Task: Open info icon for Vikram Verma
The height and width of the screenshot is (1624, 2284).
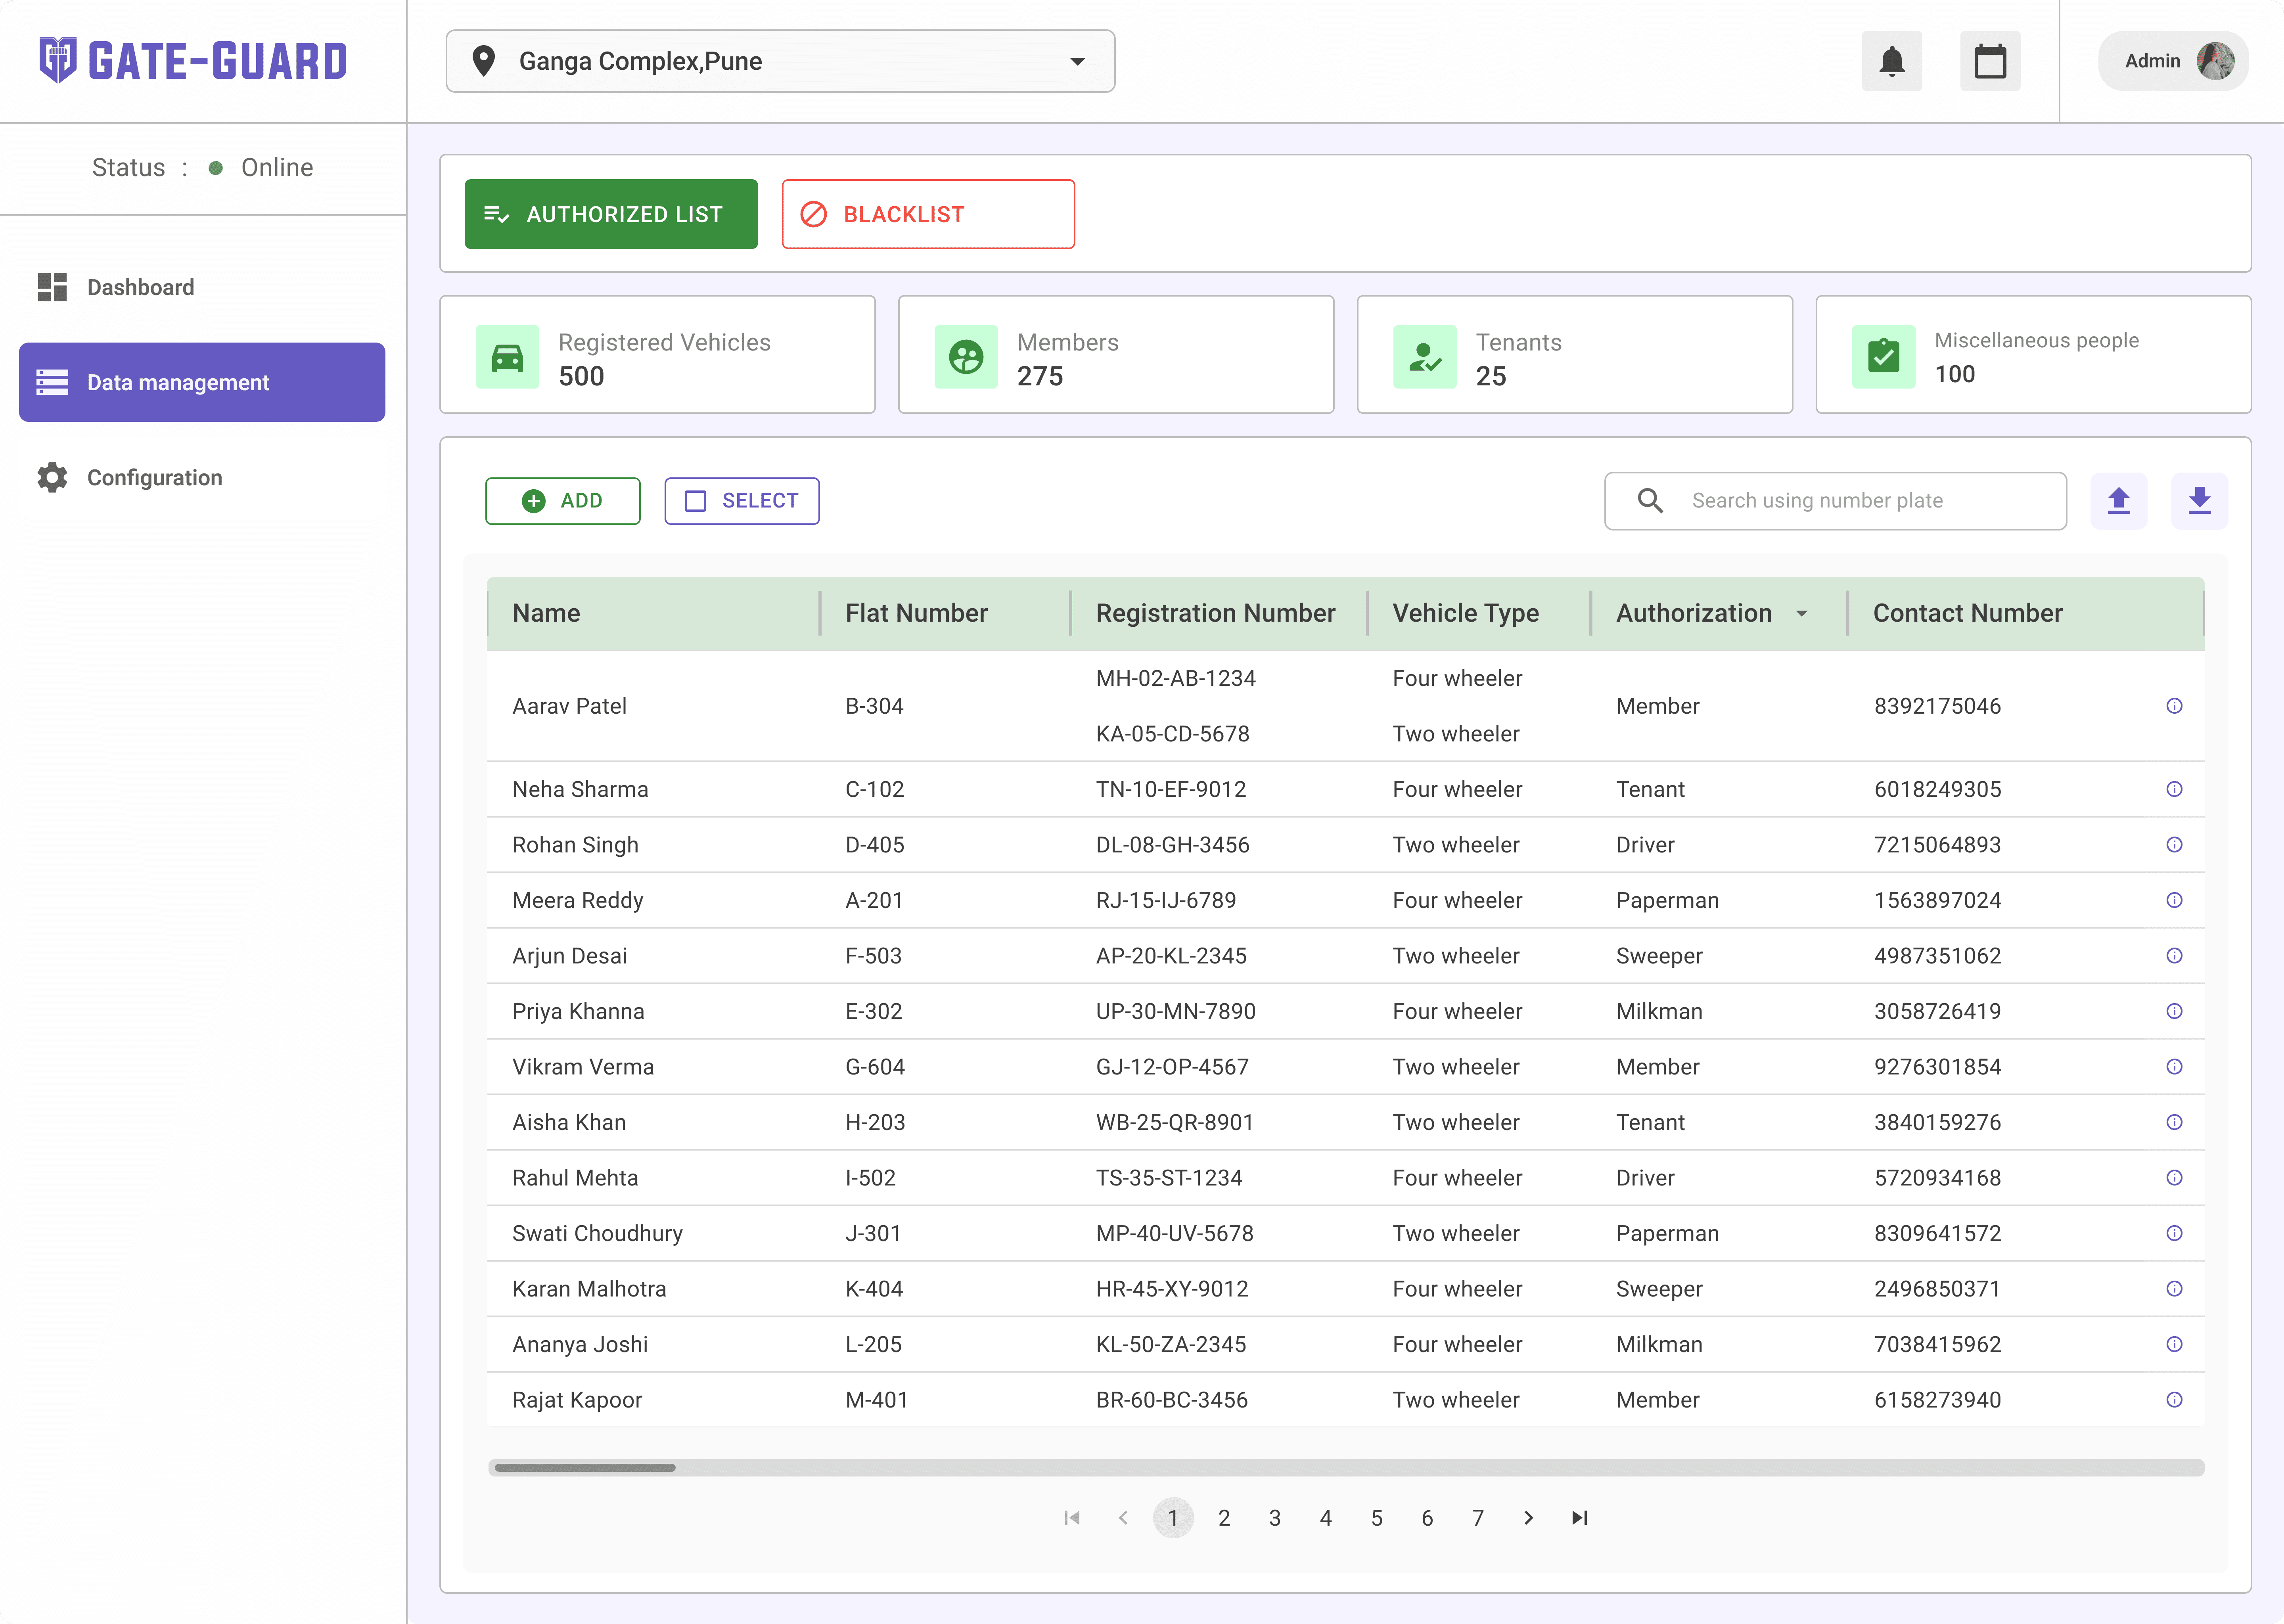Action: 2174,1067
